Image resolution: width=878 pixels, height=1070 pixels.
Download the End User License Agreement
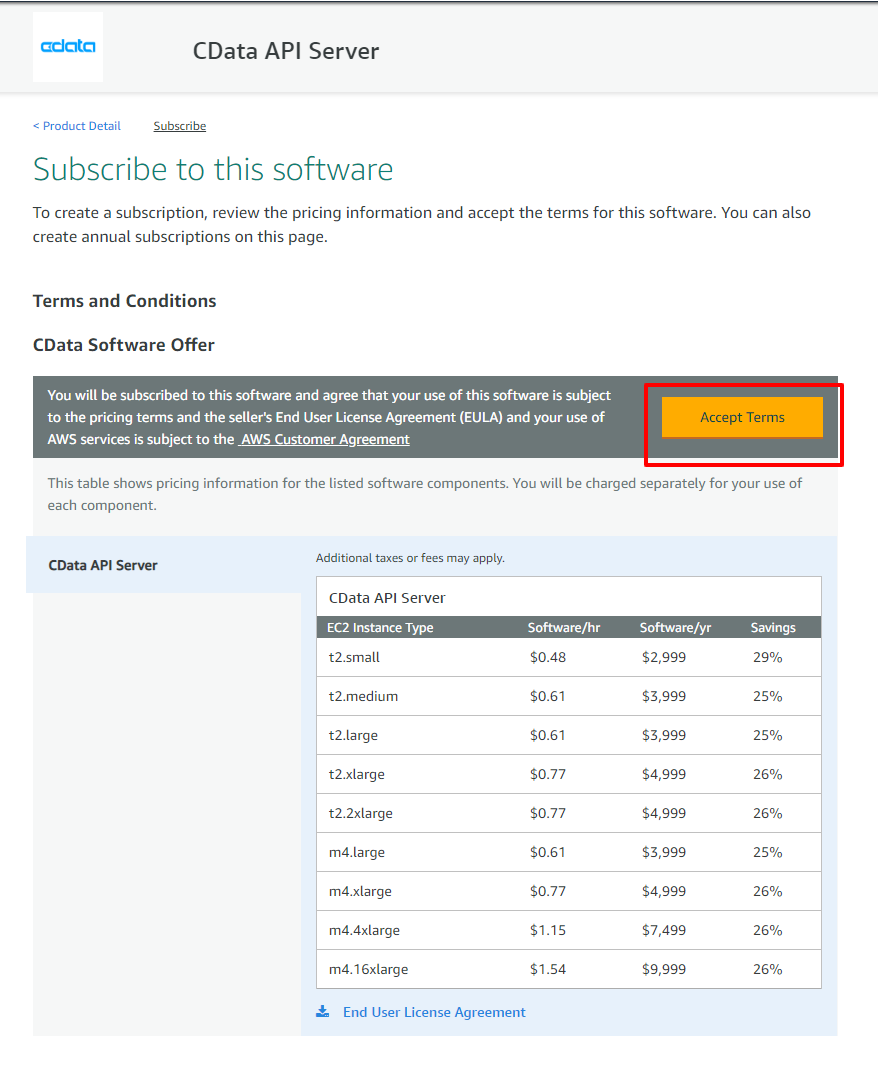pos(434,1012)
